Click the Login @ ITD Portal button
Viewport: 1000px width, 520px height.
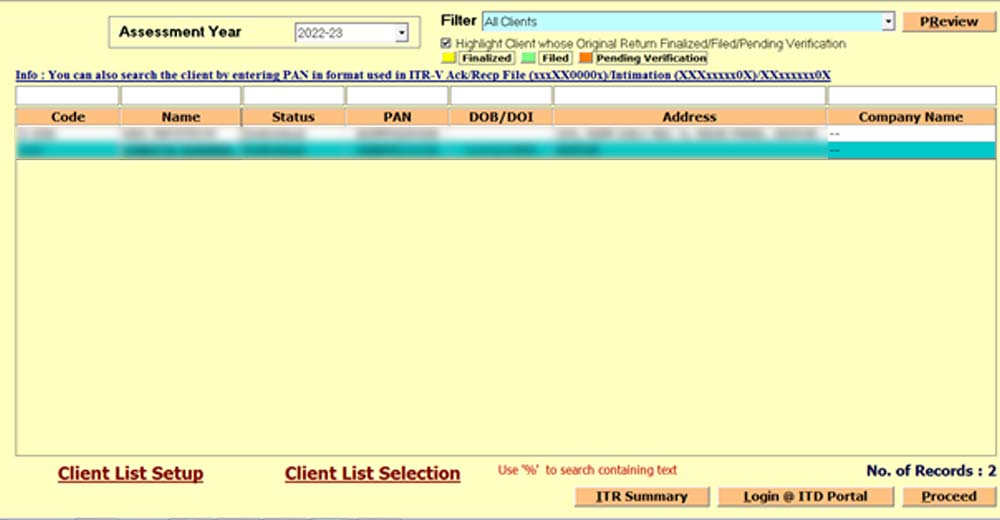tap(805, 496)
